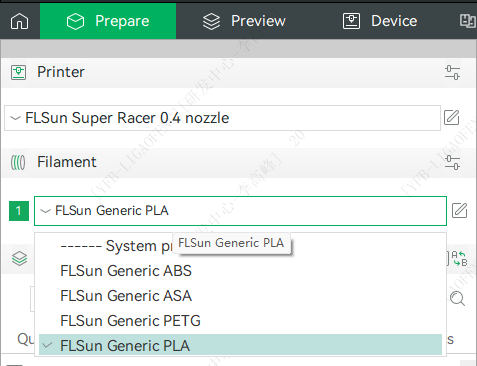
Task: Open filament settings sliders icon
Action: click(x=452, y=162)
